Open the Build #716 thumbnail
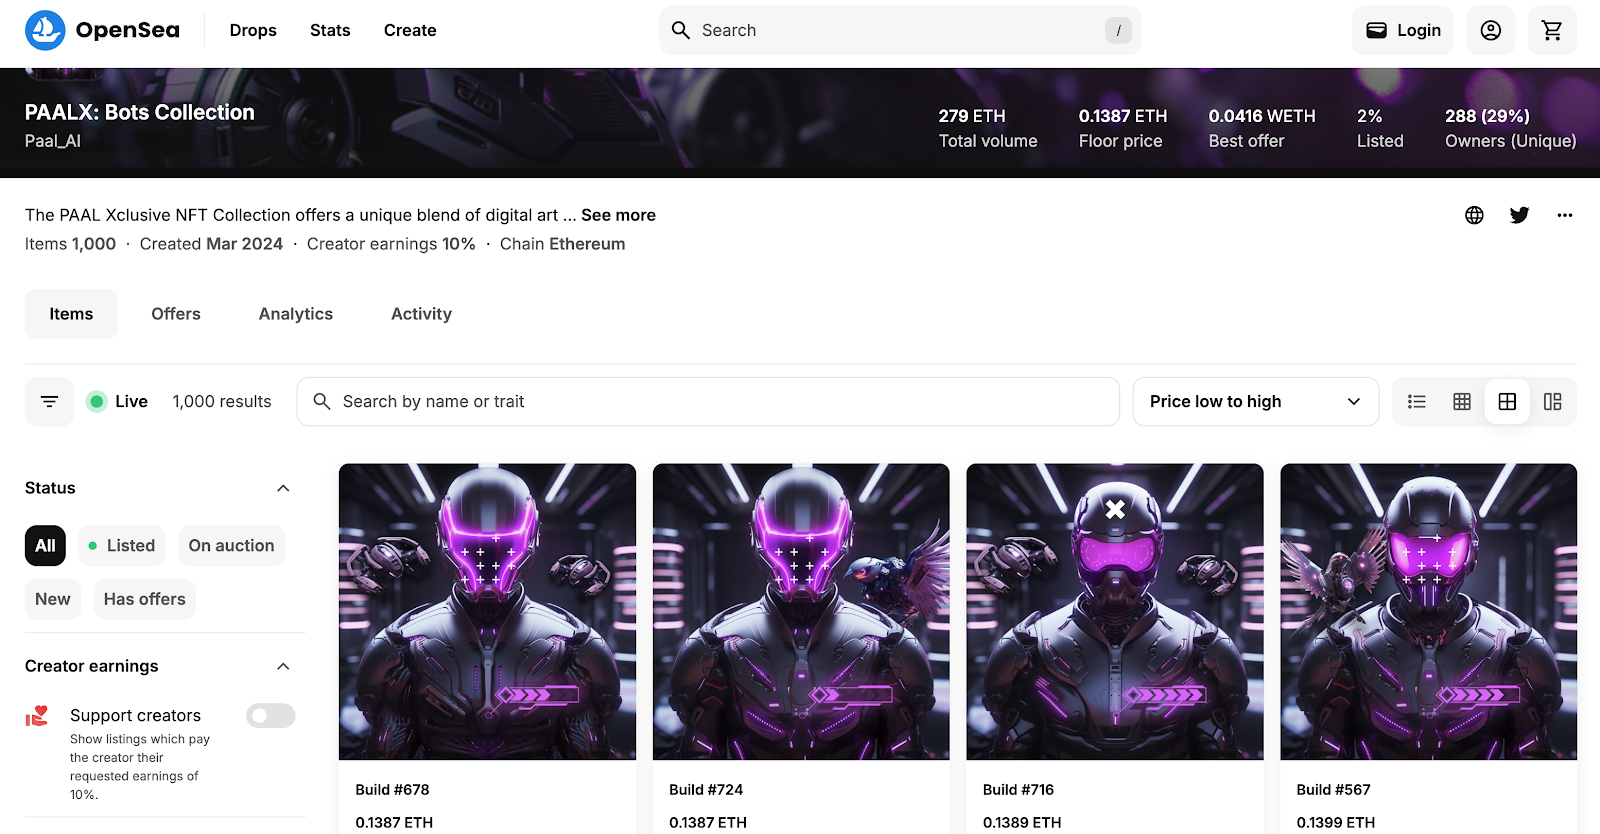This screenshot has height=834, width=1600. [1115, 611]
